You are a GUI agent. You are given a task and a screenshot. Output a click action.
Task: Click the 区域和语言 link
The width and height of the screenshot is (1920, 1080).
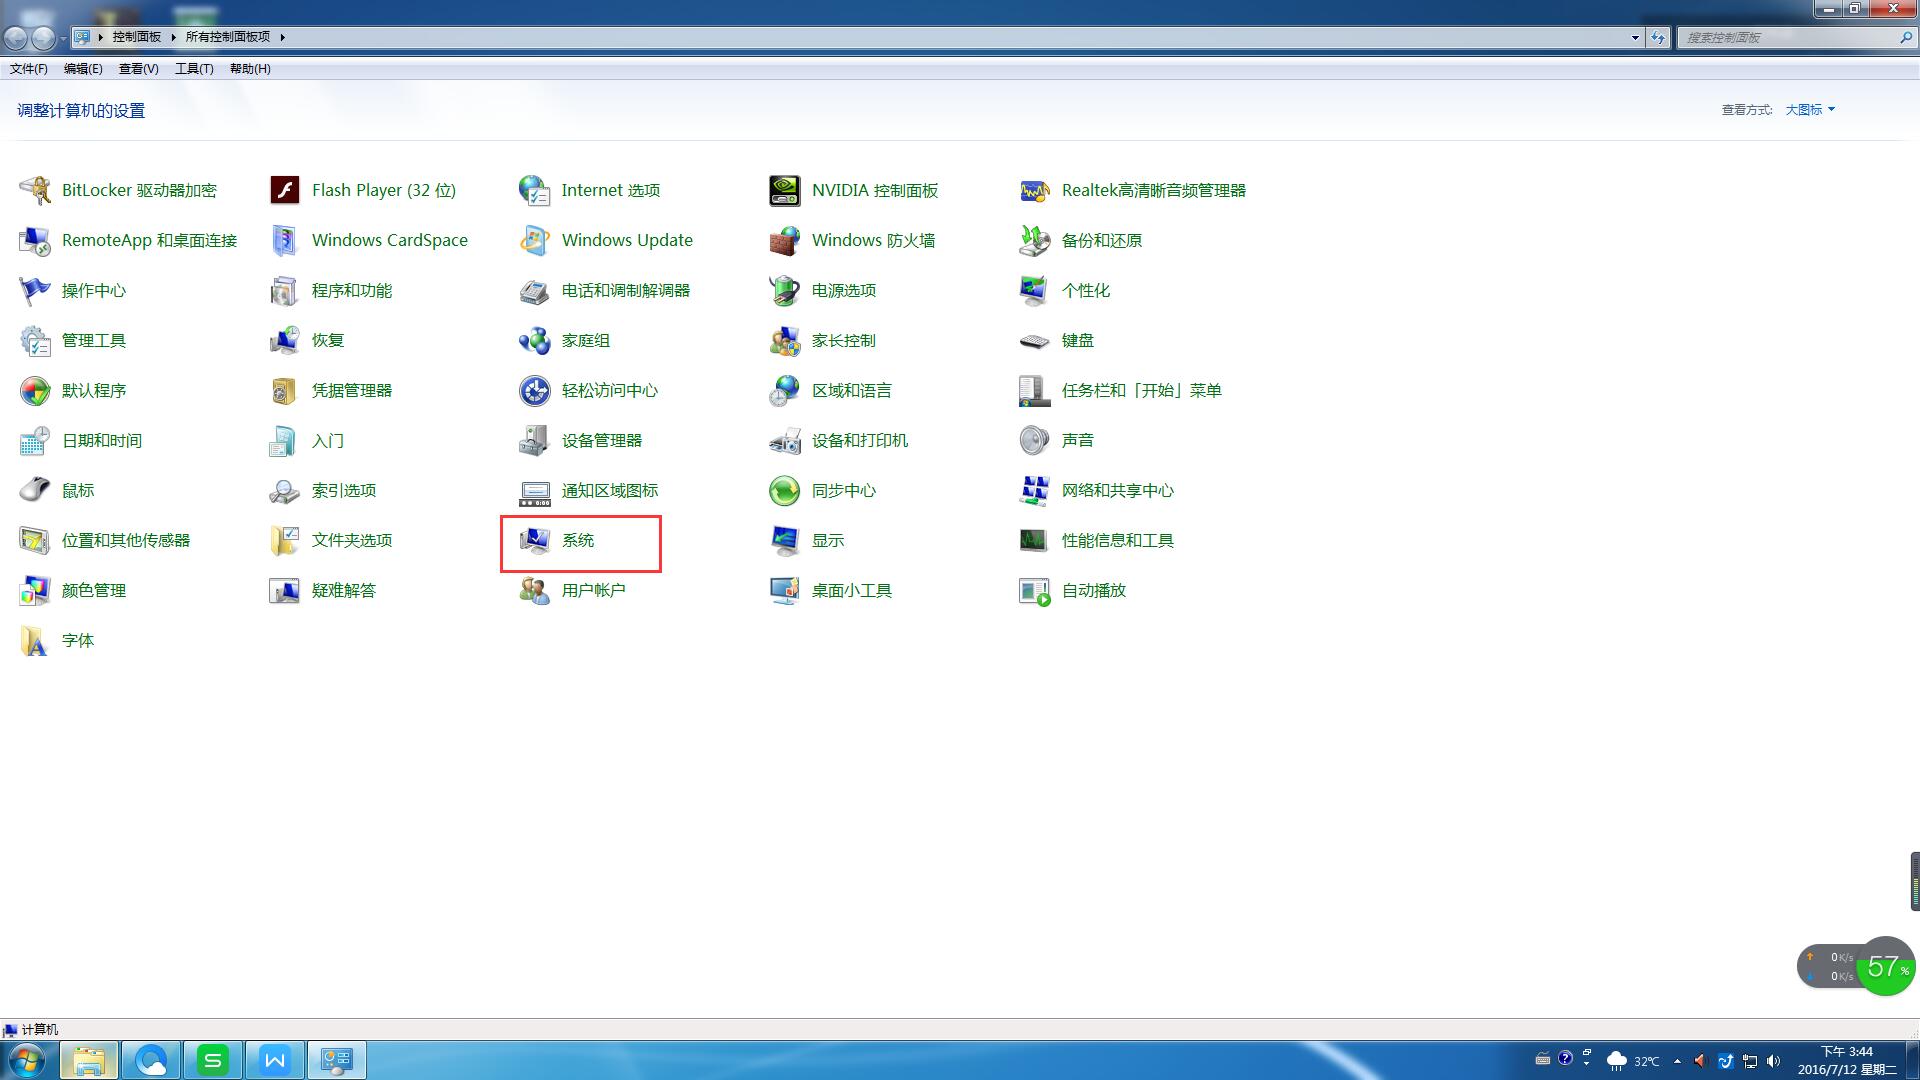click(x=852, y=390)
